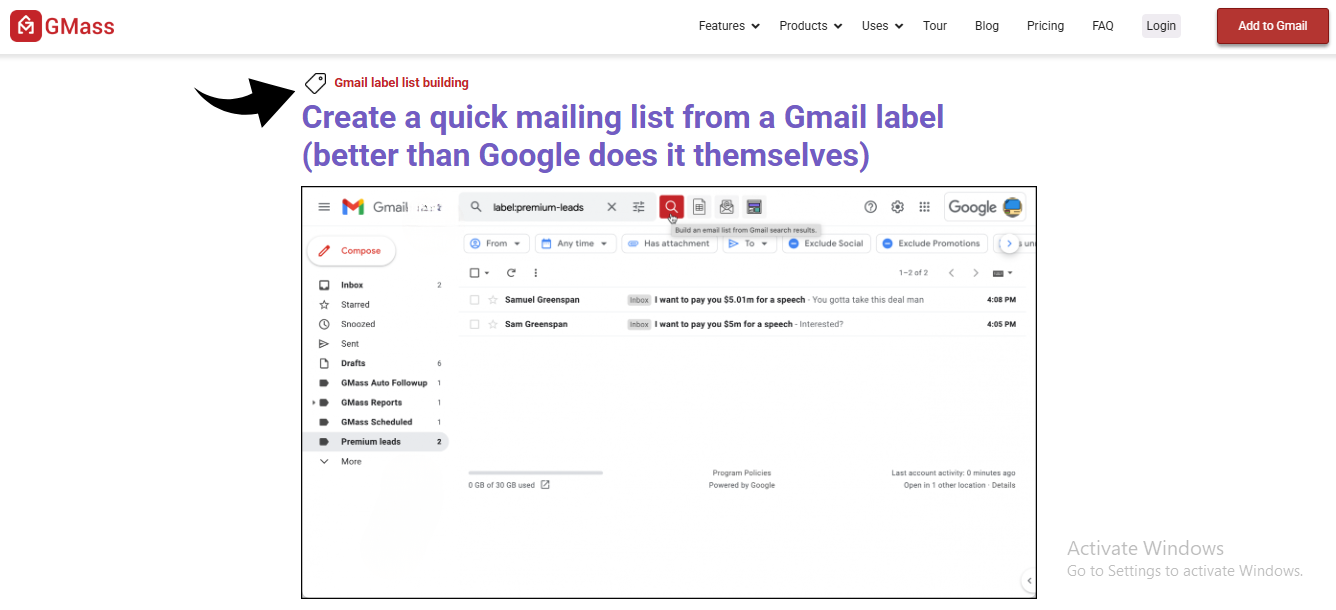Viewport: 1336px width, 610px height.
Task: Open storage details external link icon
Action: point(545,485)
